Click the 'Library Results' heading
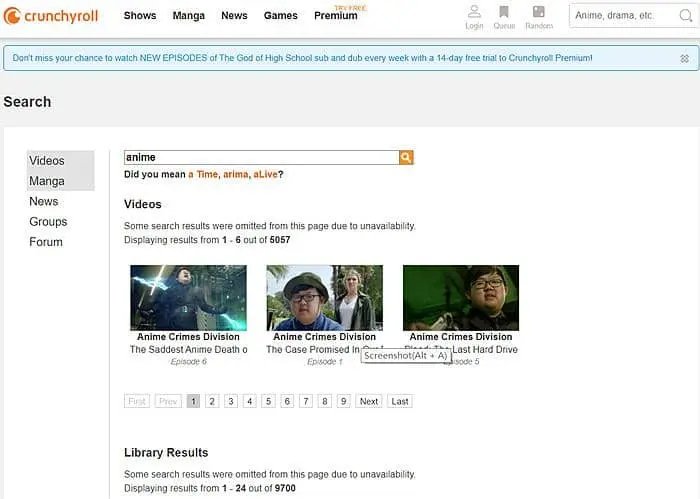700x499 pixels. 166,453
